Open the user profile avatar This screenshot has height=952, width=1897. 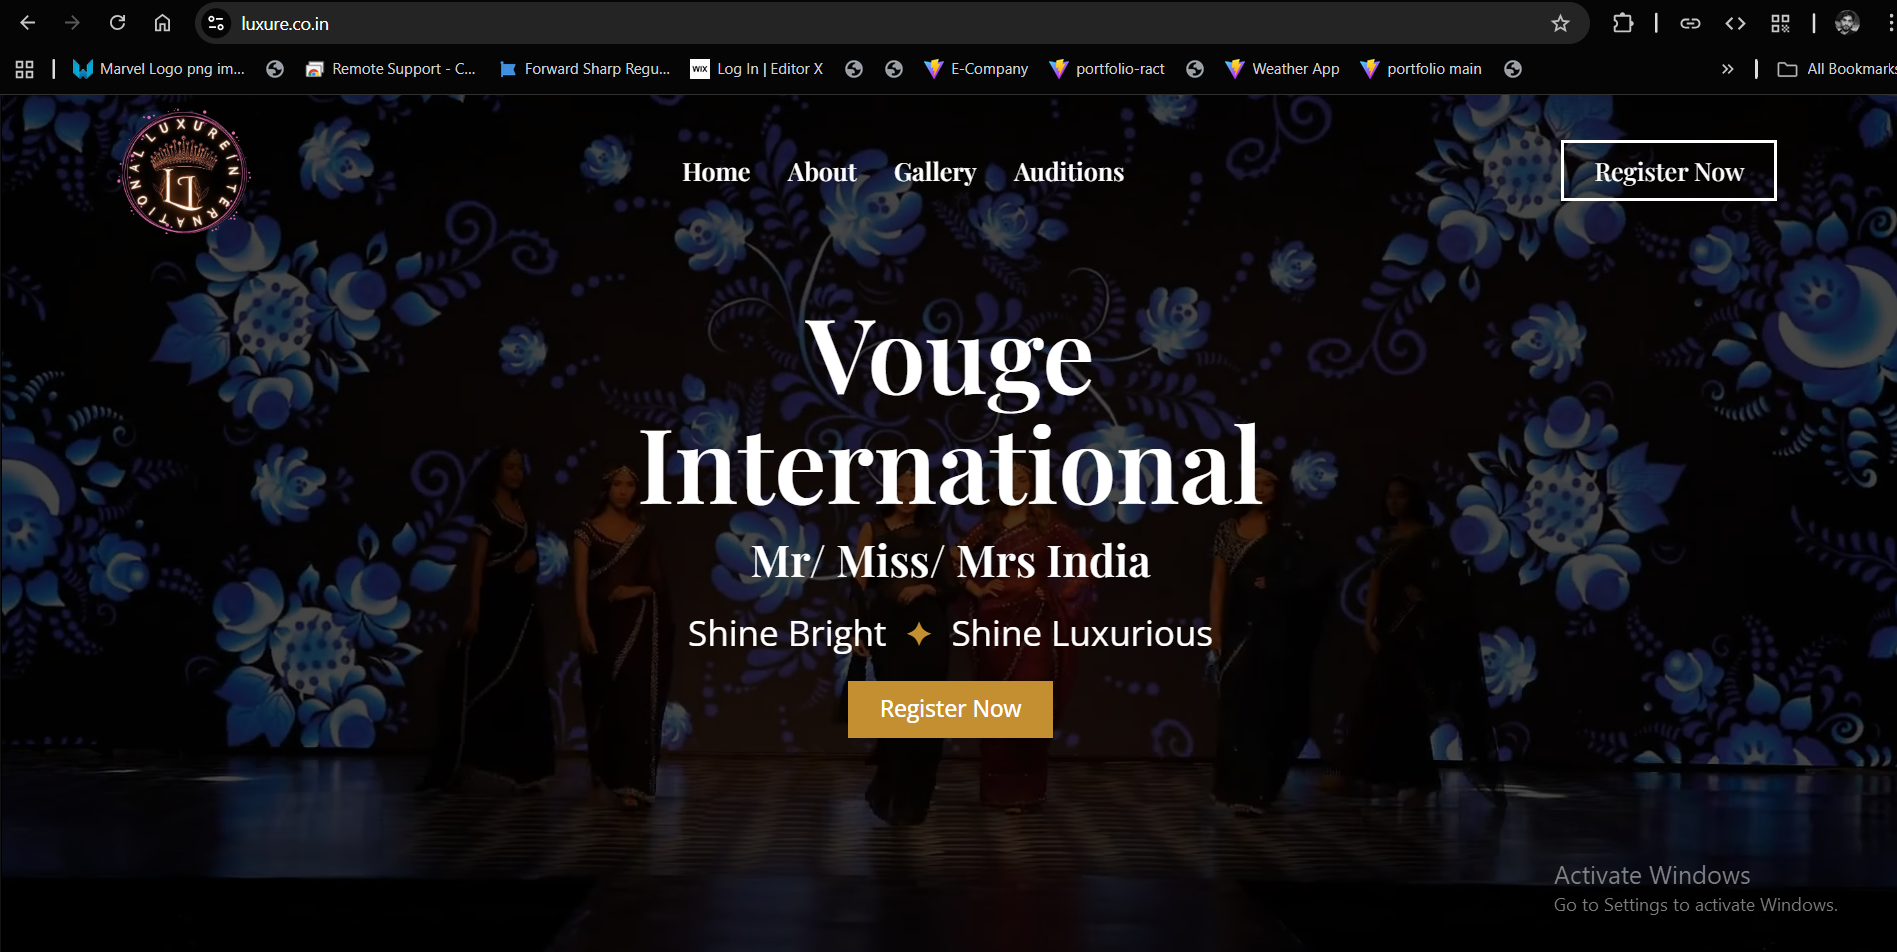1847,23
